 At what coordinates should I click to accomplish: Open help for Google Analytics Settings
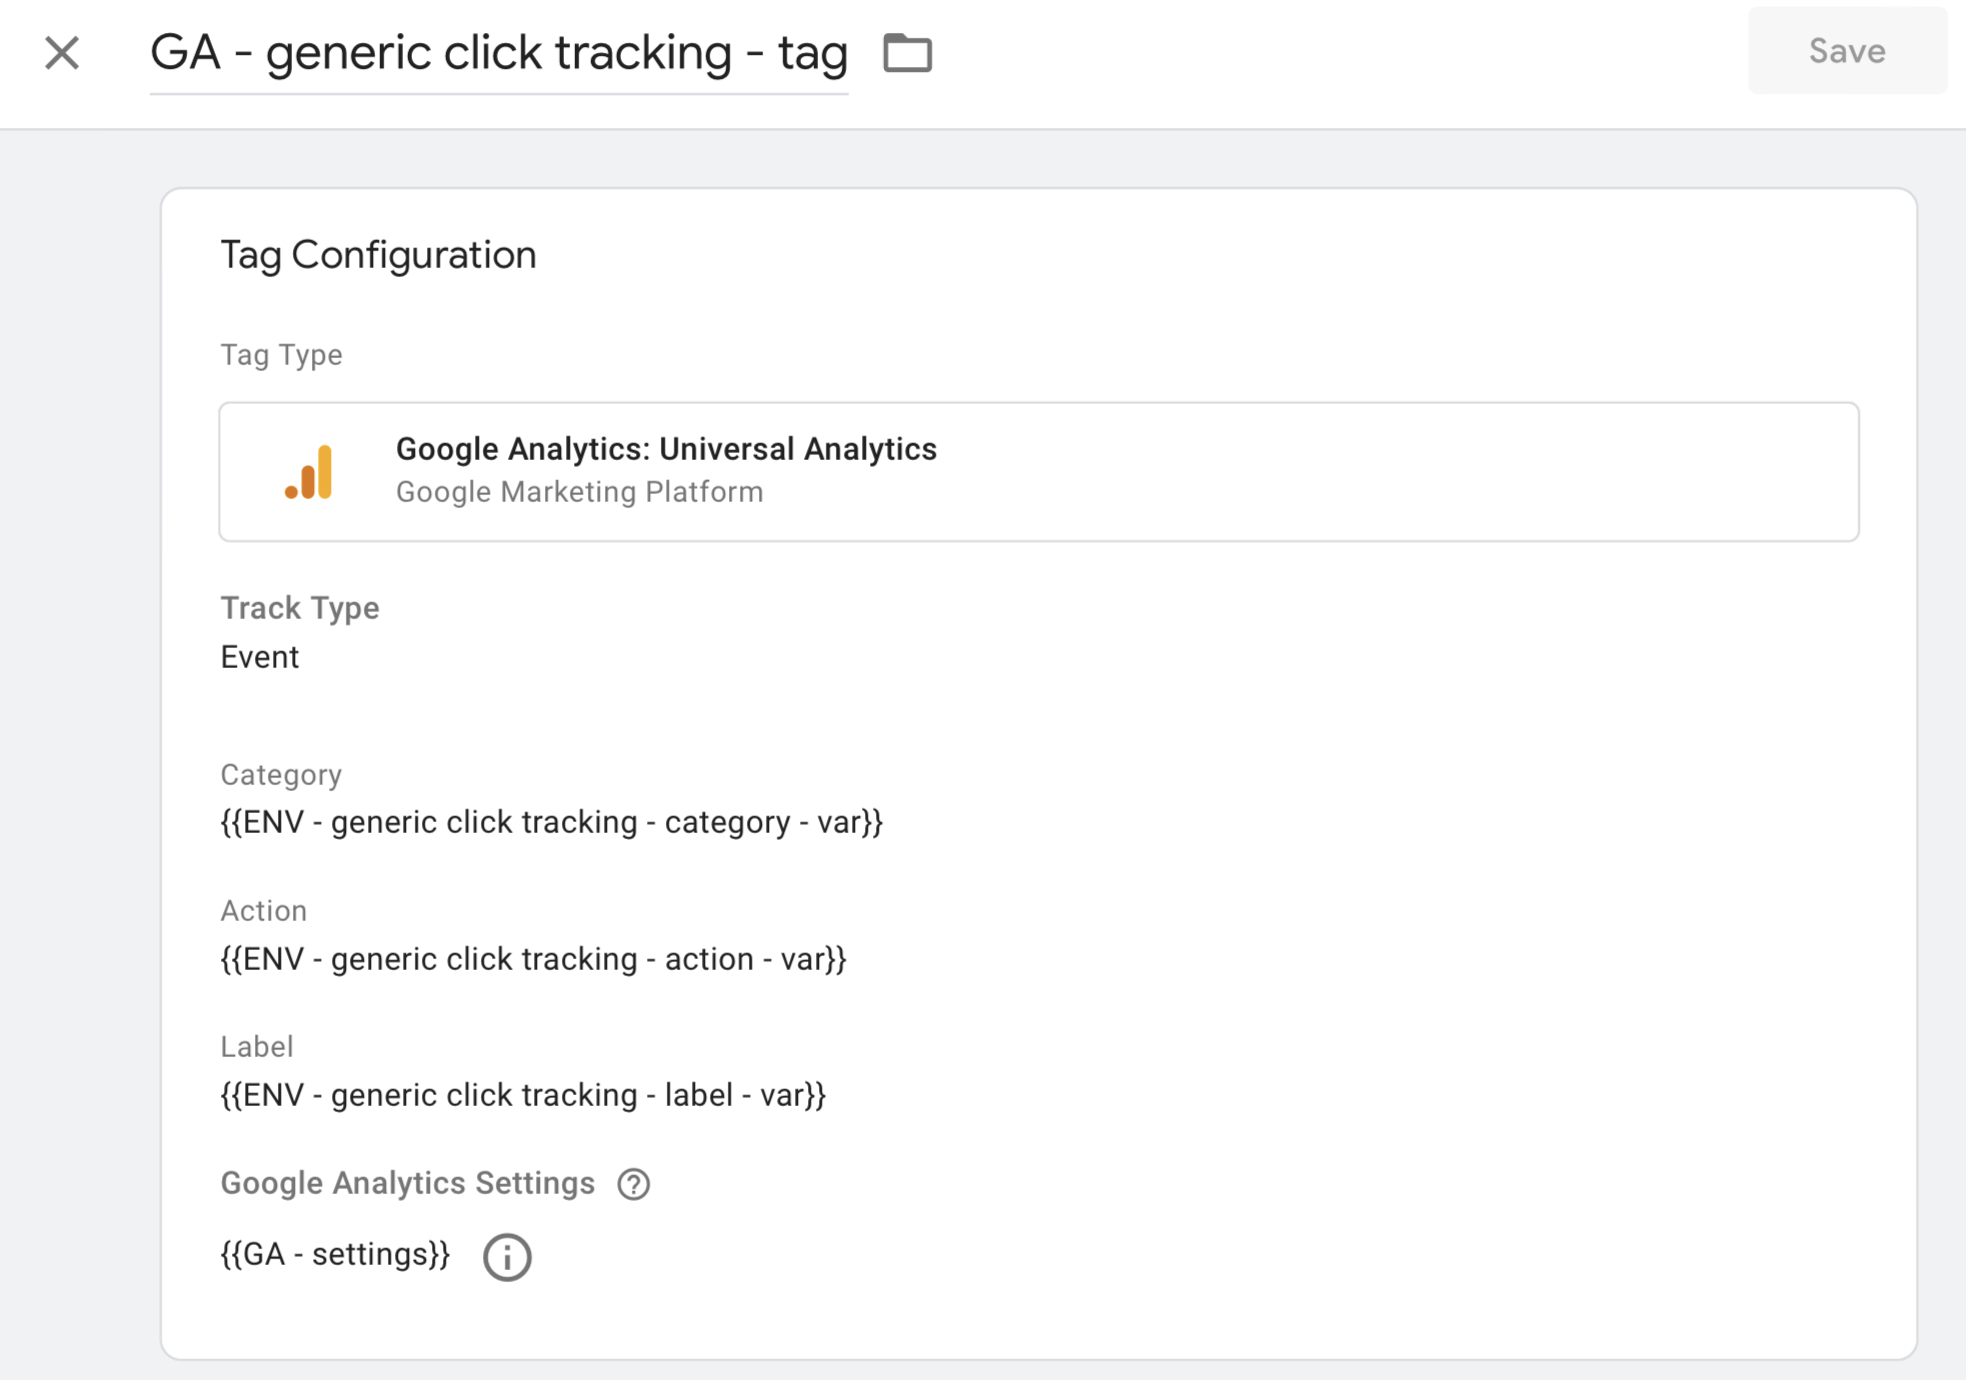(x=633, y=1184)
